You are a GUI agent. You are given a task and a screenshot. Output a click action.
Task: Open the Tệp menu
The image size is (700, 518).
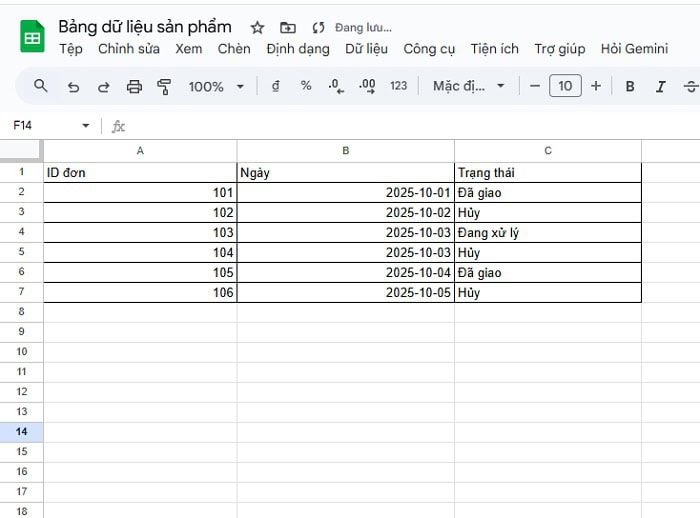point(71,49)
